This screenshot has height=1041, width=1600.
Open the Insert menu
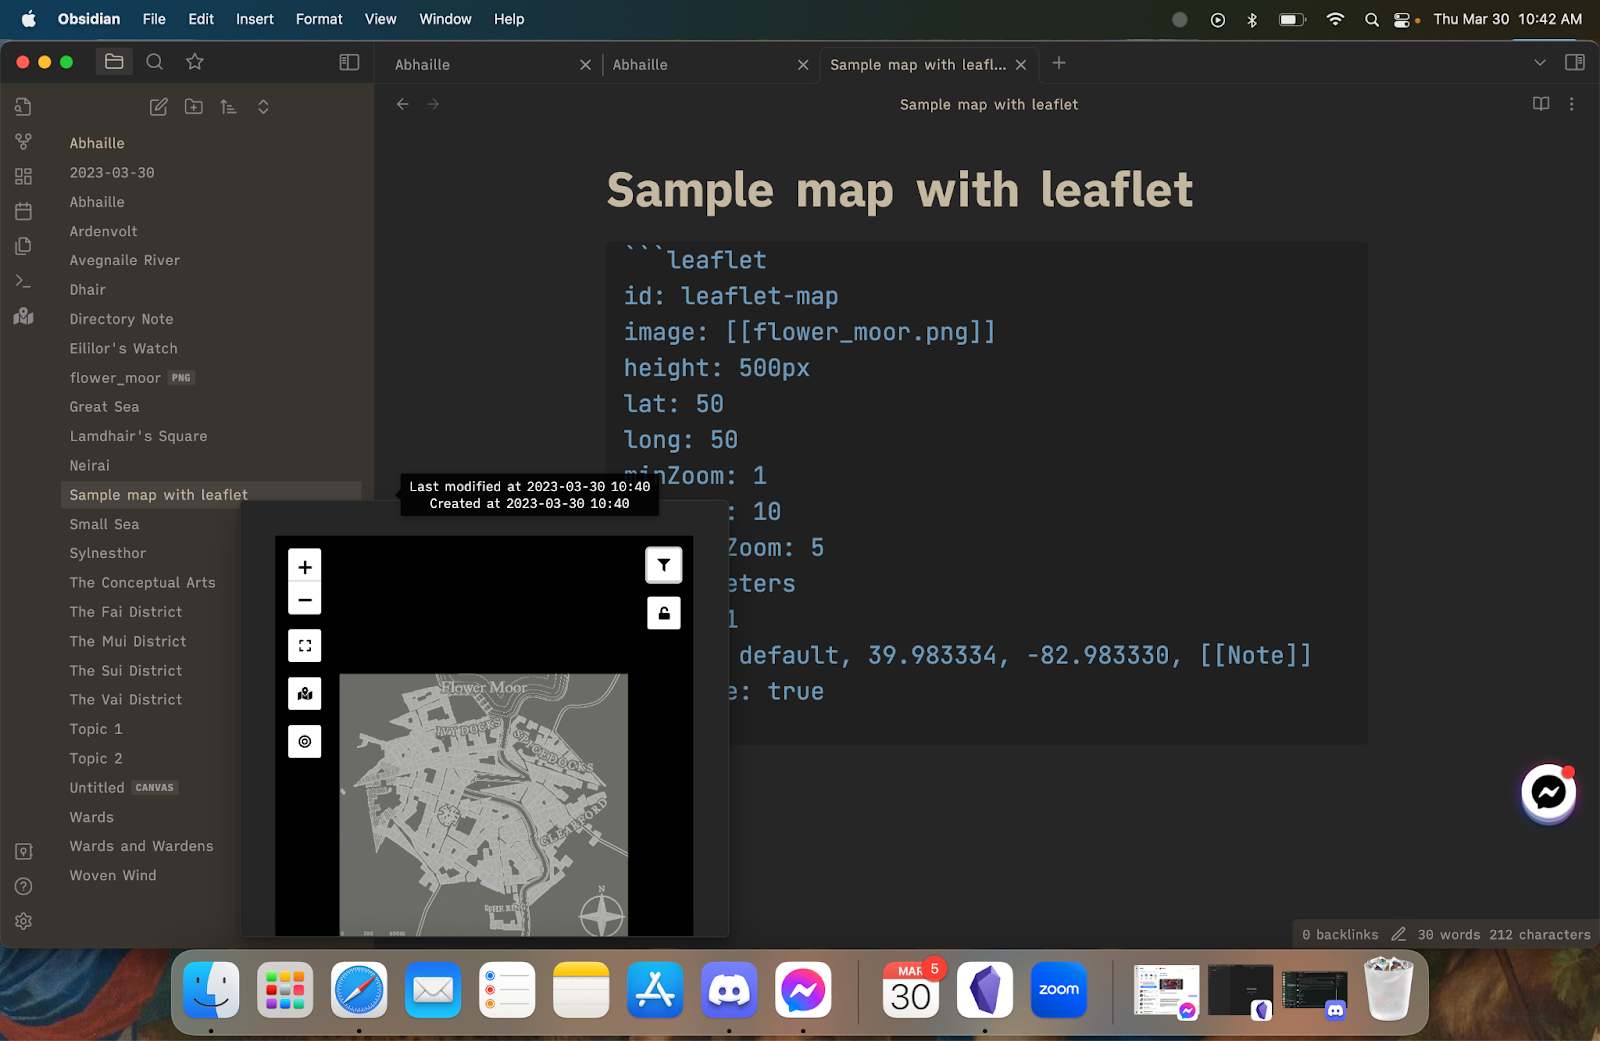255,19
